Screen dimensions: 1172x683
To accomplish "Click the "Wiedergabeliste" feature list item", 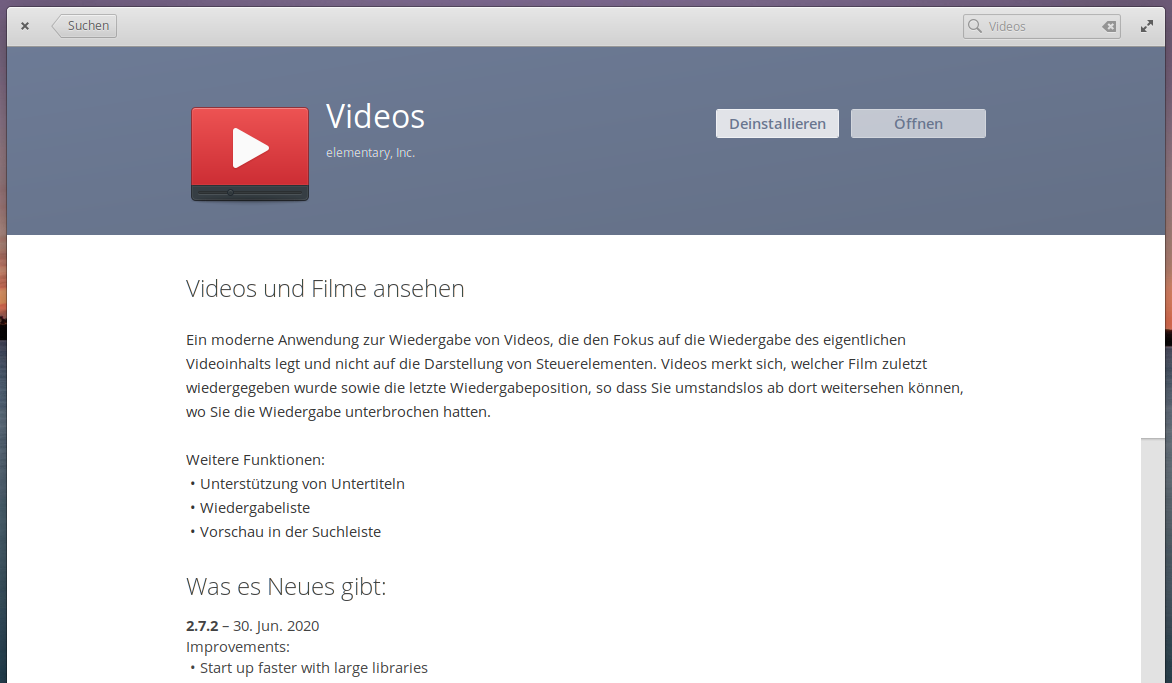I will (x=255, y=508).
